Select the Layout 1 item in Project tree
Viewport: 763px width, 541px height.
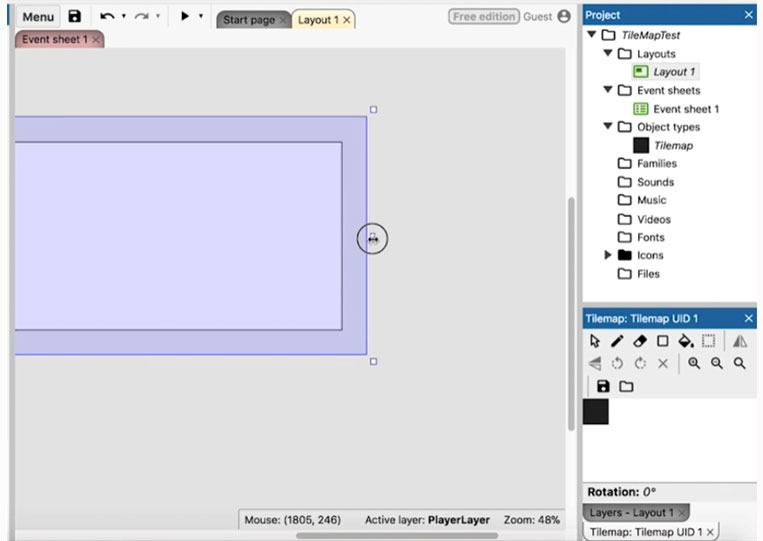(x=665, y=72)
